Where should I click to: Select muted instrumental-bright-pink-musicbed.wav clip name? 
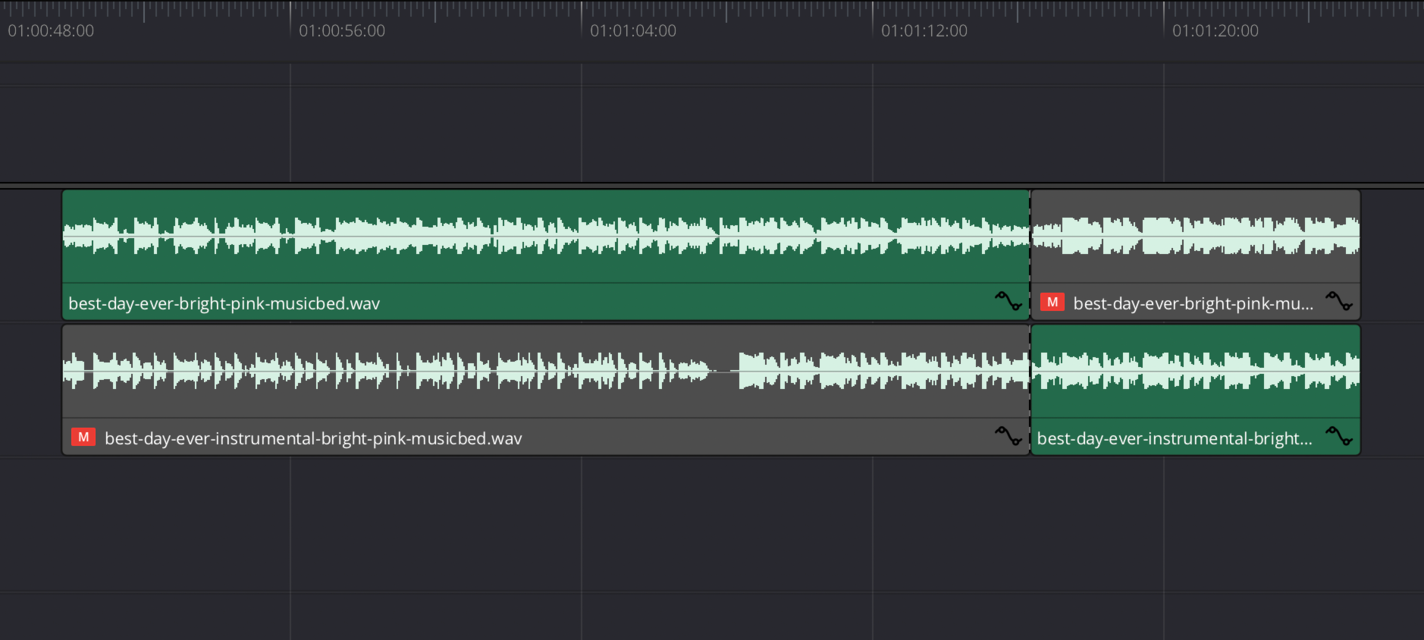coord(313,438)
